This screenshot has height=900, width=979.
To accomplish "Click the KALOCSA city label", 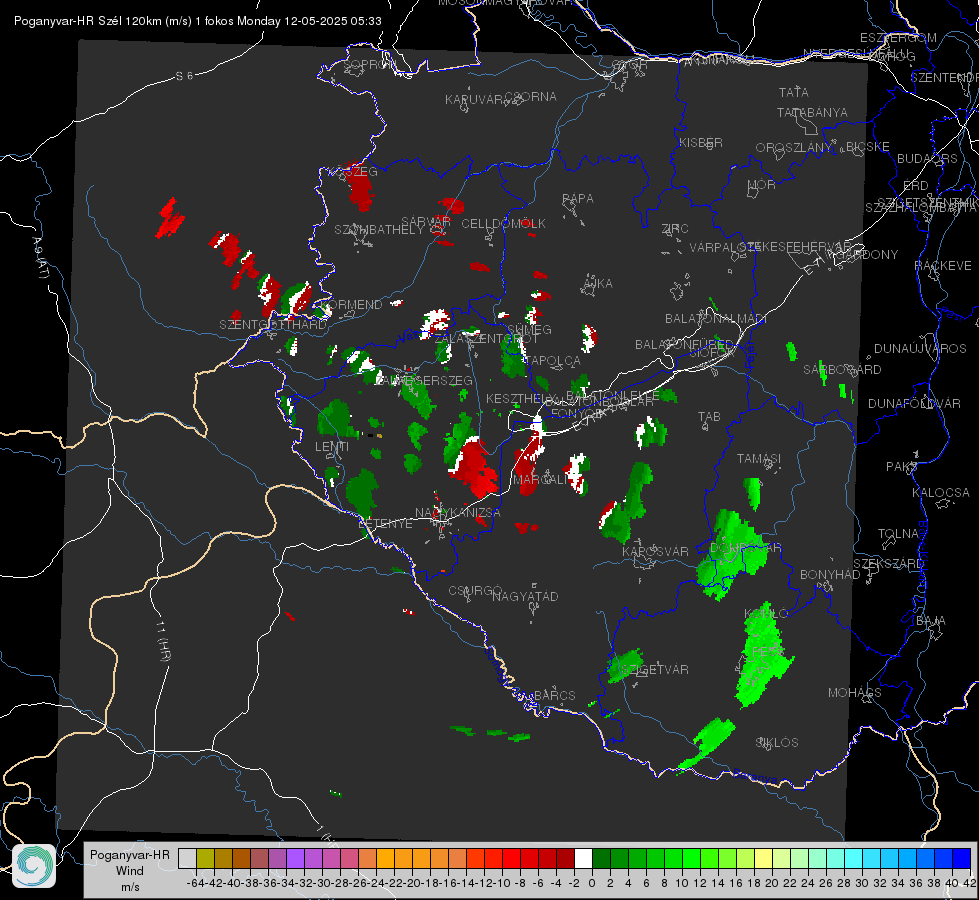I will [x=940, y=493].
